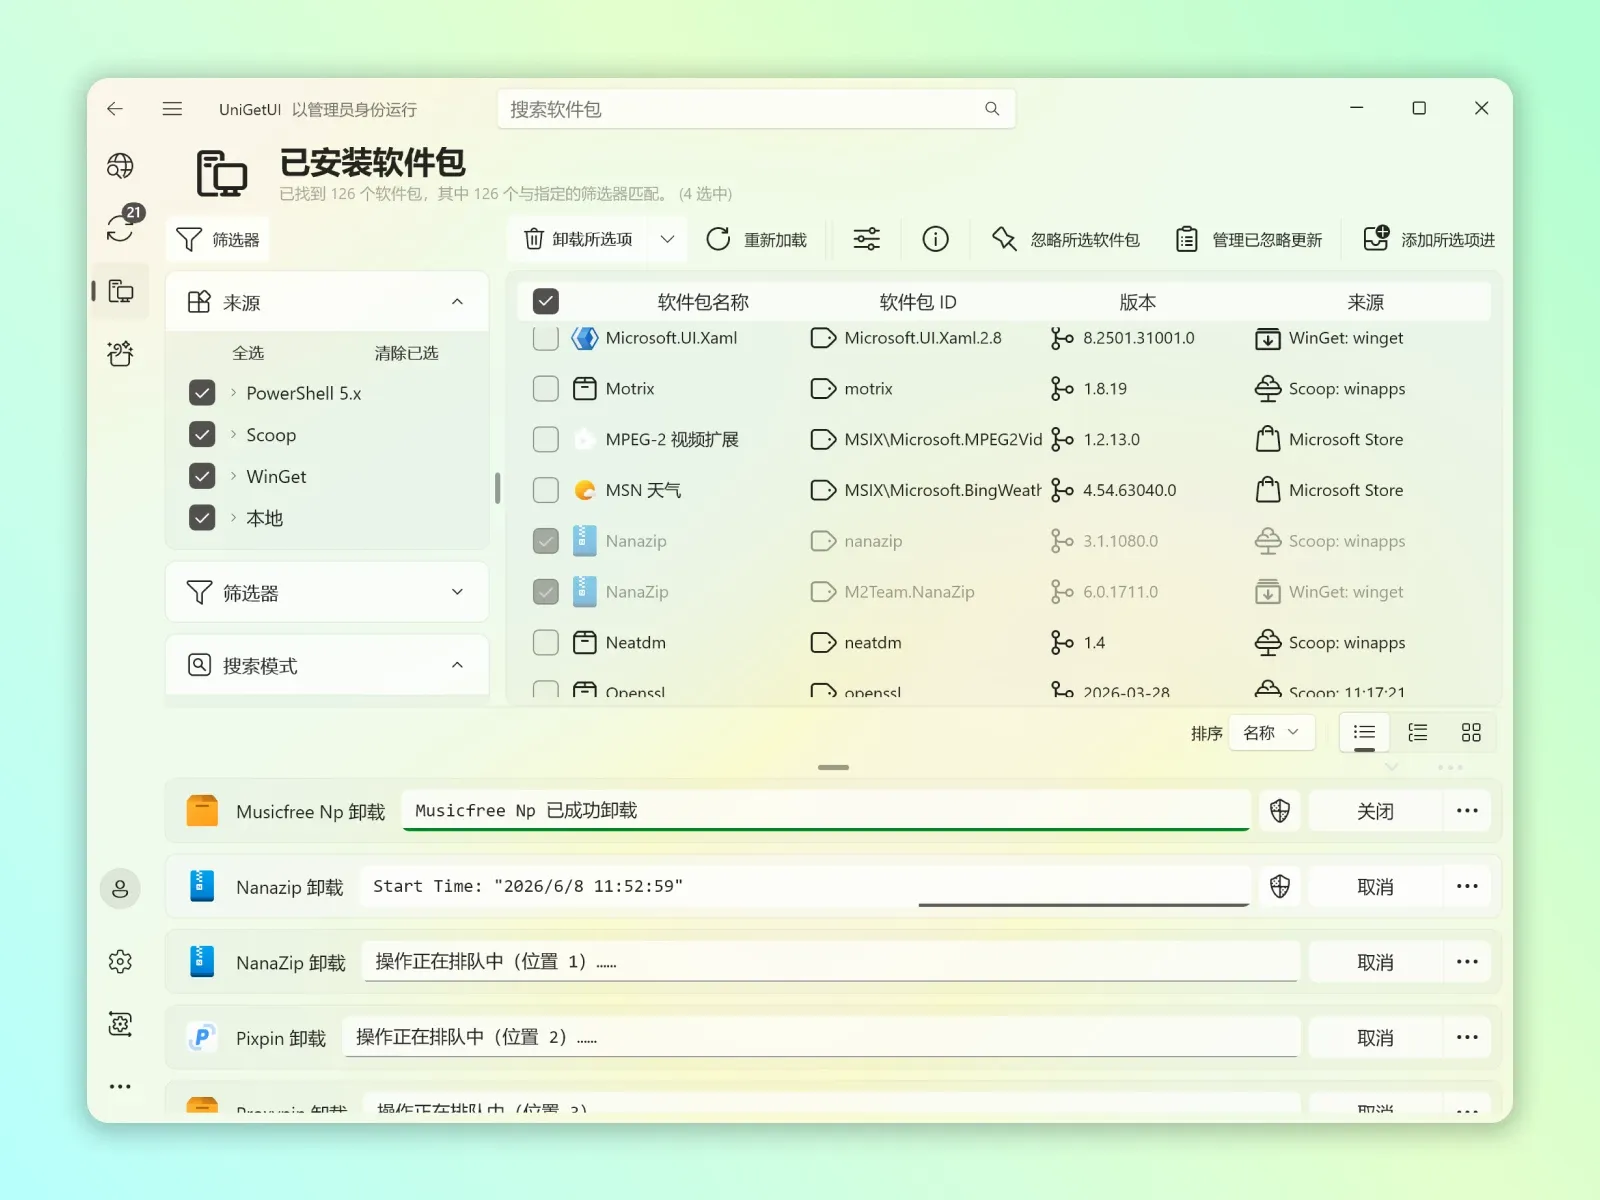Open Package Bundles sidebar icon
1600x1200 pixels.
(x=120, y=353)
